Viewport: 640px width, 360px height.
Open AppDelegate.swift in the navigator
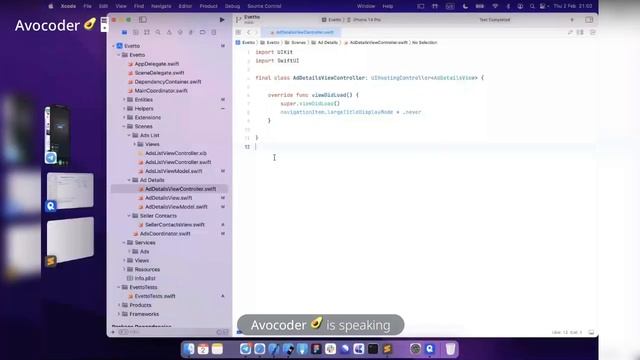[157, 64]
